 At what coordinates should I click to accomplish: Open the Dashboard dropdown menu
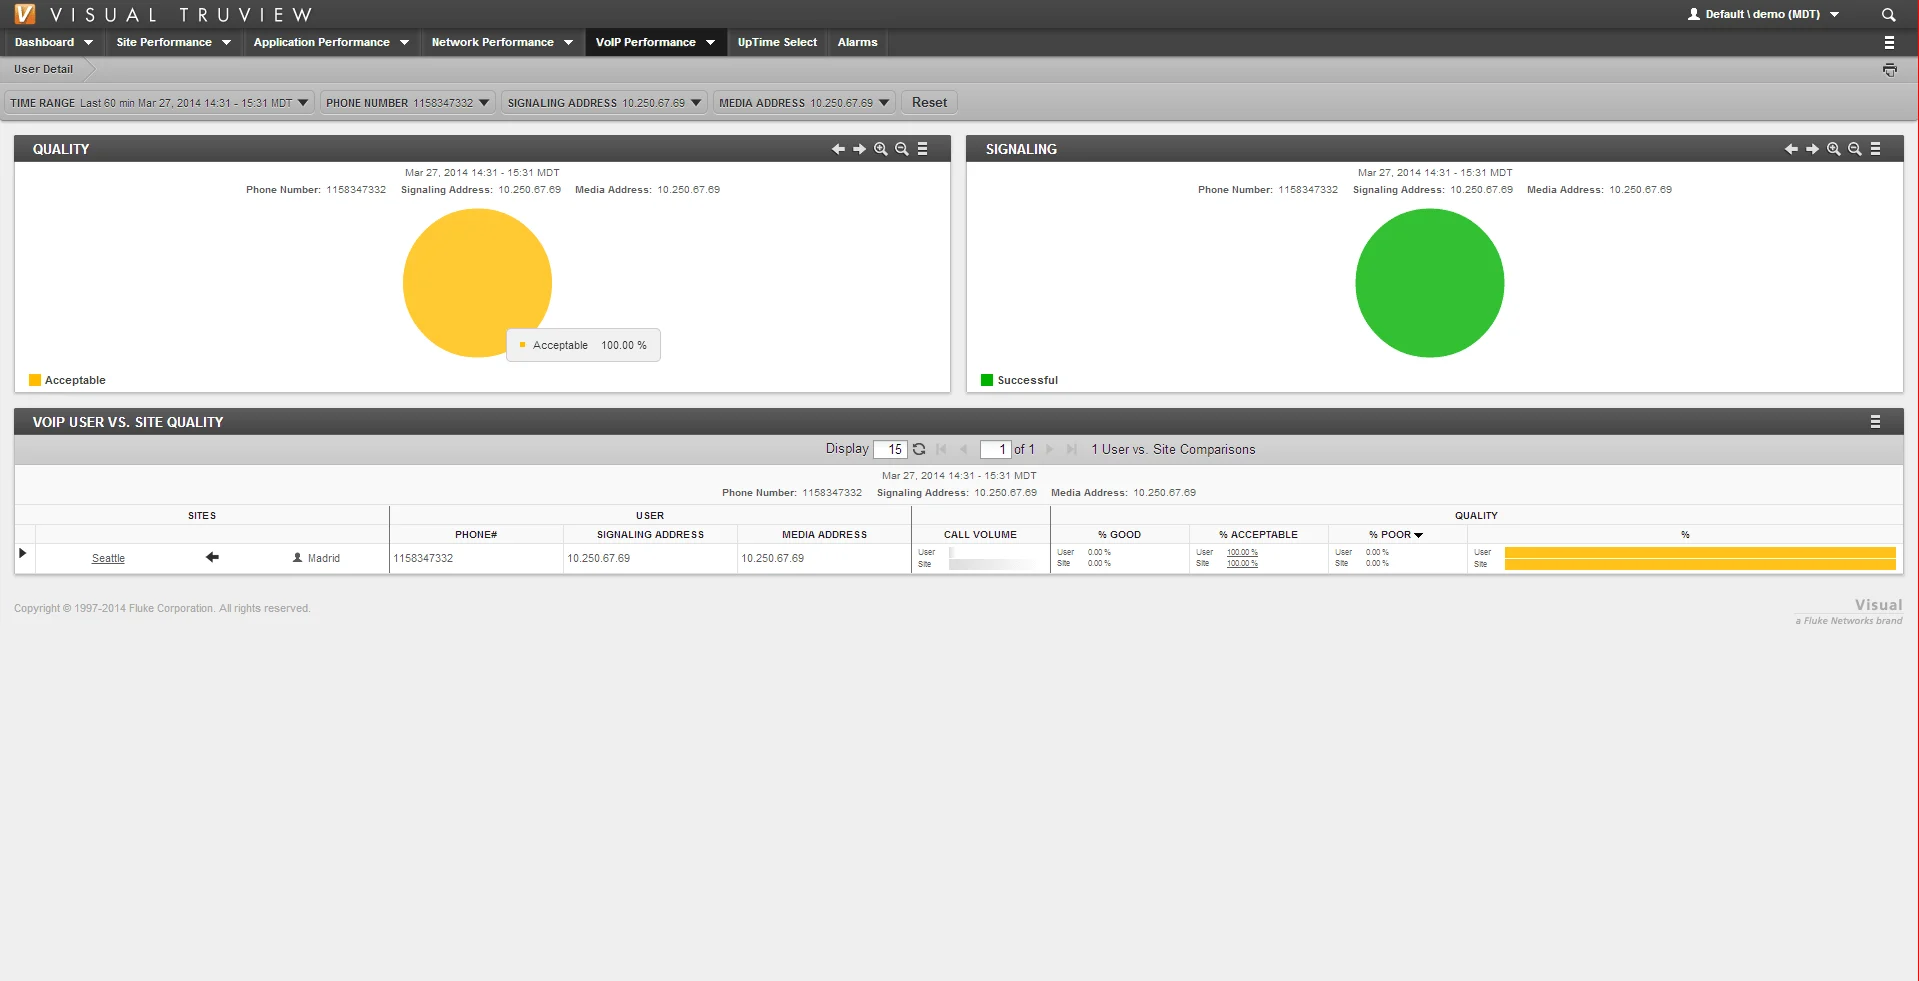[x=53, y=42]
